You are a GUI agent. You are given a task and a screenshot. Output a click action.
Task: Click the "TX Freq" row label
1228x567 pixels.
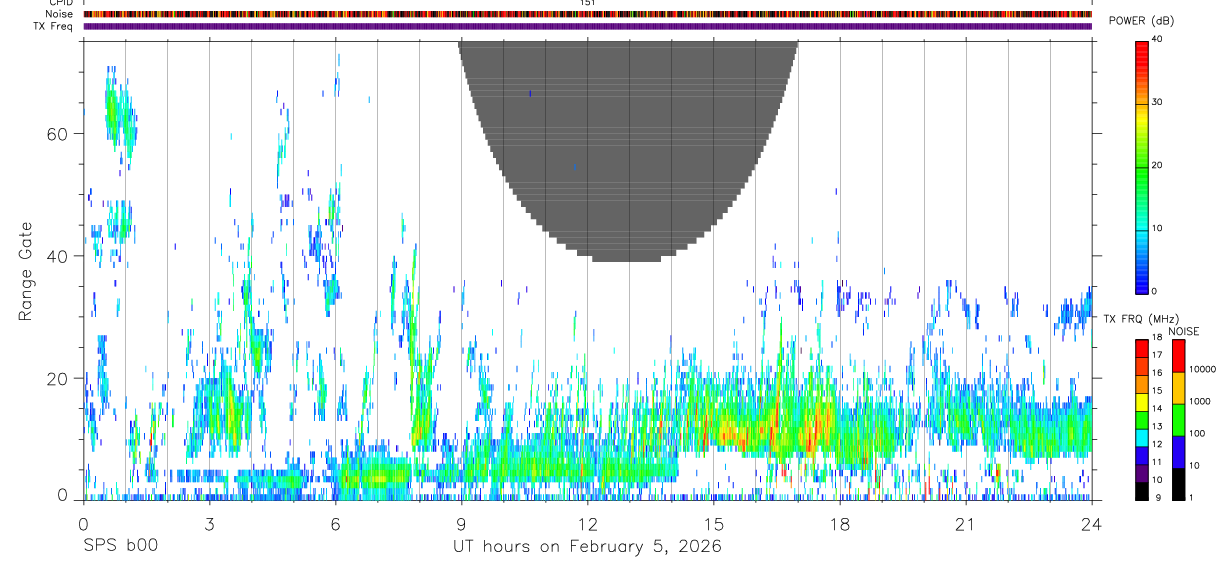pyautogui.click(x=54, y=26)
